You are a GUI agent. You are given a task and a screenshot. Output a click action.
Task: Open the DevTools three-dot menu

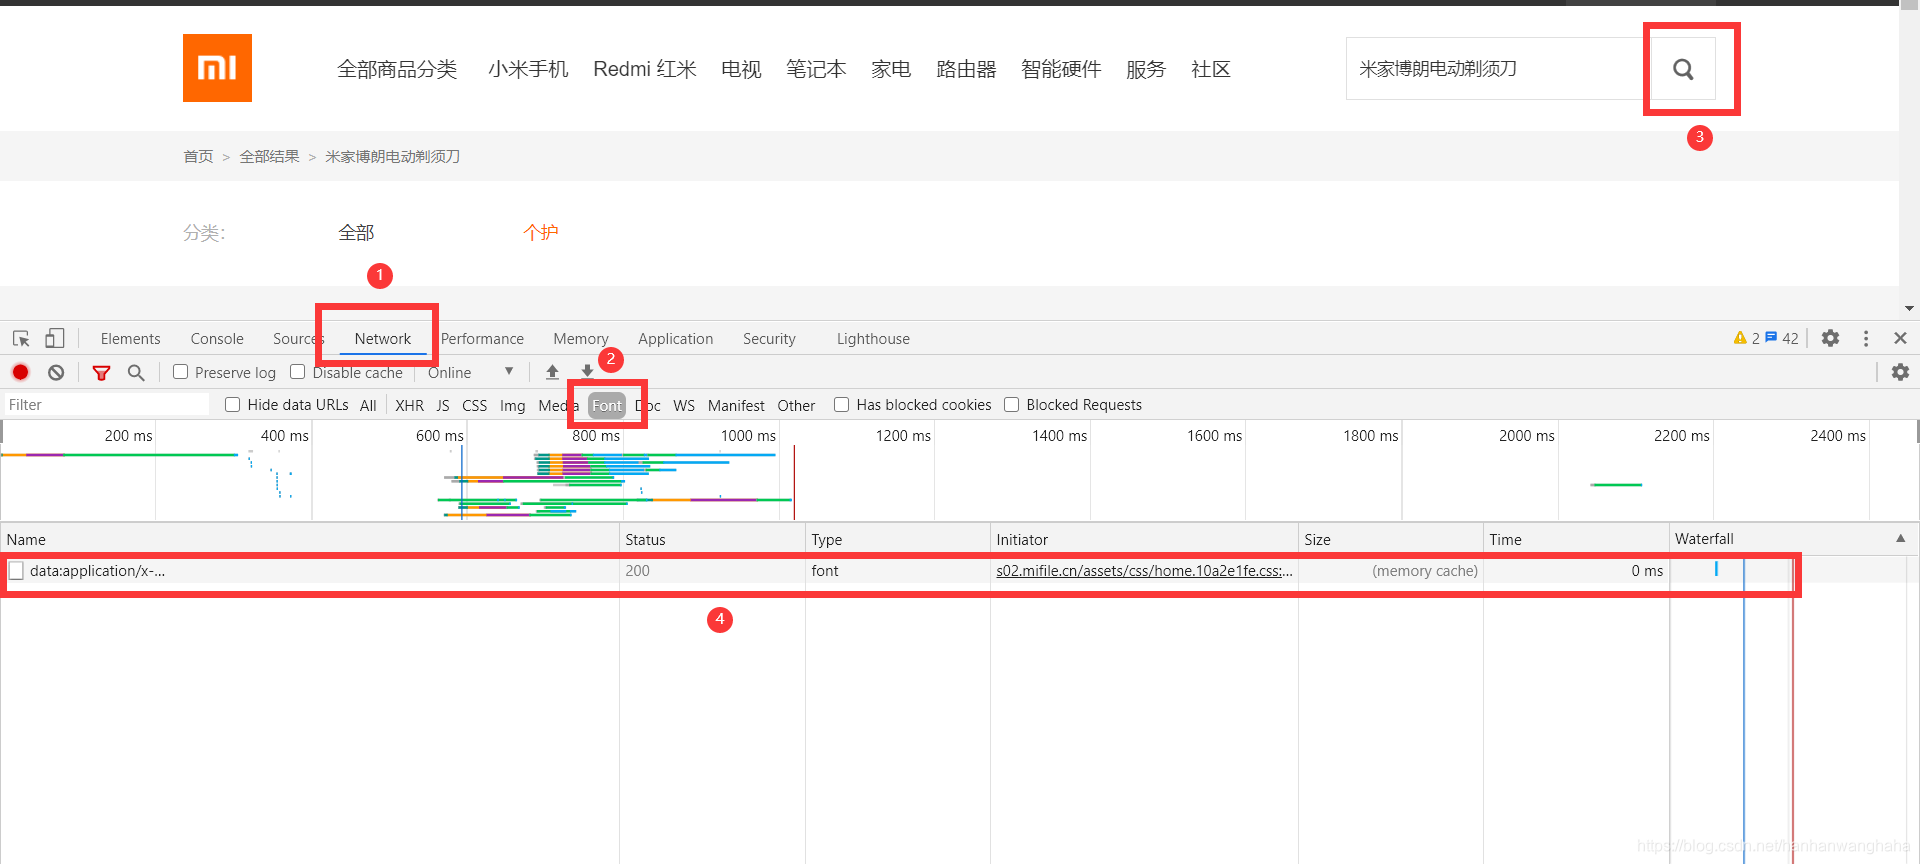pos(1866,338)
